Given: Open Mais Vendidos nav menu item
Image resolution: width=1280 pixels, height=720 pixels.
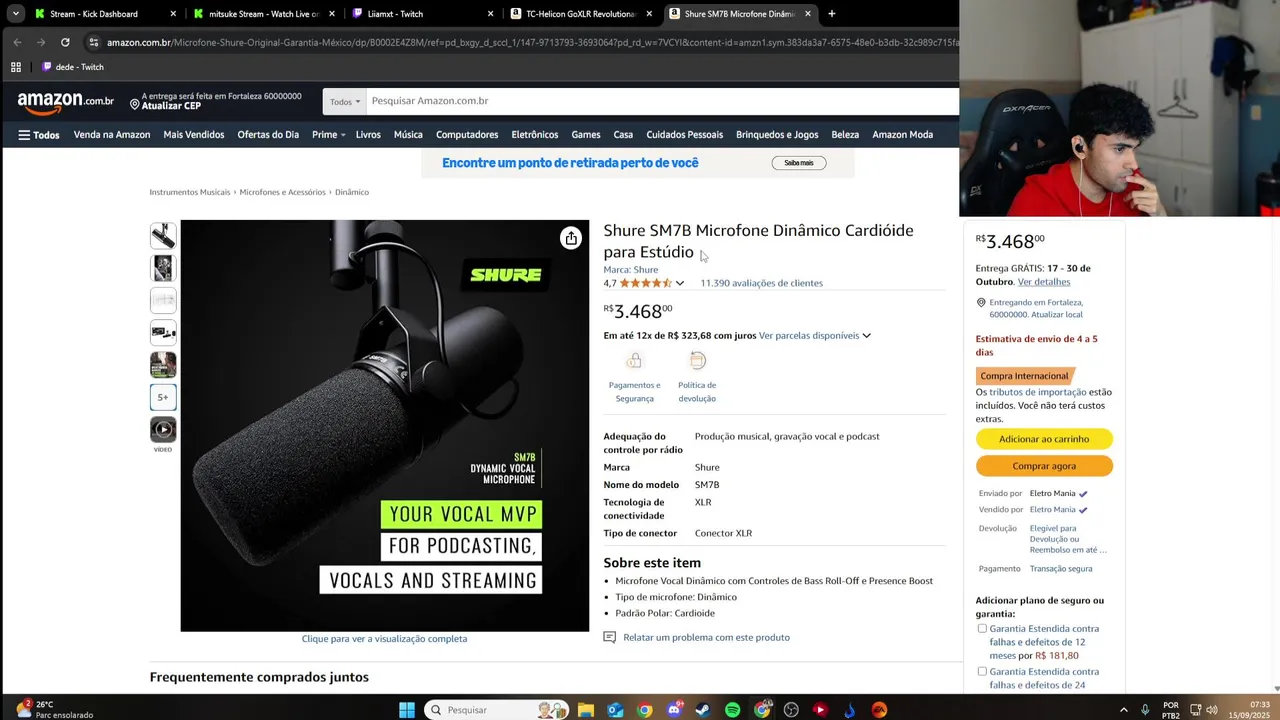Looking at the screenshot, I should point(194,135).
